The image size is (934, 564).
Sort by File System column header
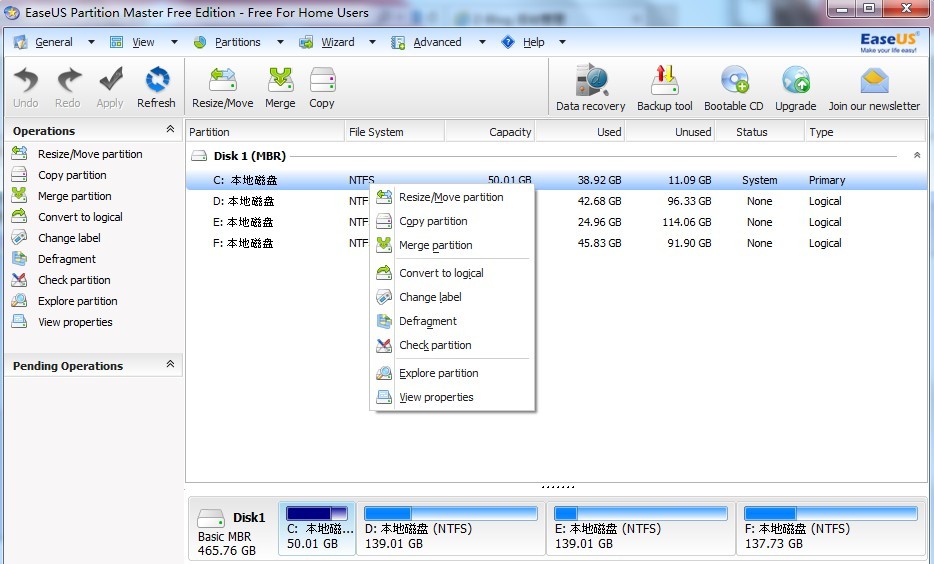click(394, 132)
